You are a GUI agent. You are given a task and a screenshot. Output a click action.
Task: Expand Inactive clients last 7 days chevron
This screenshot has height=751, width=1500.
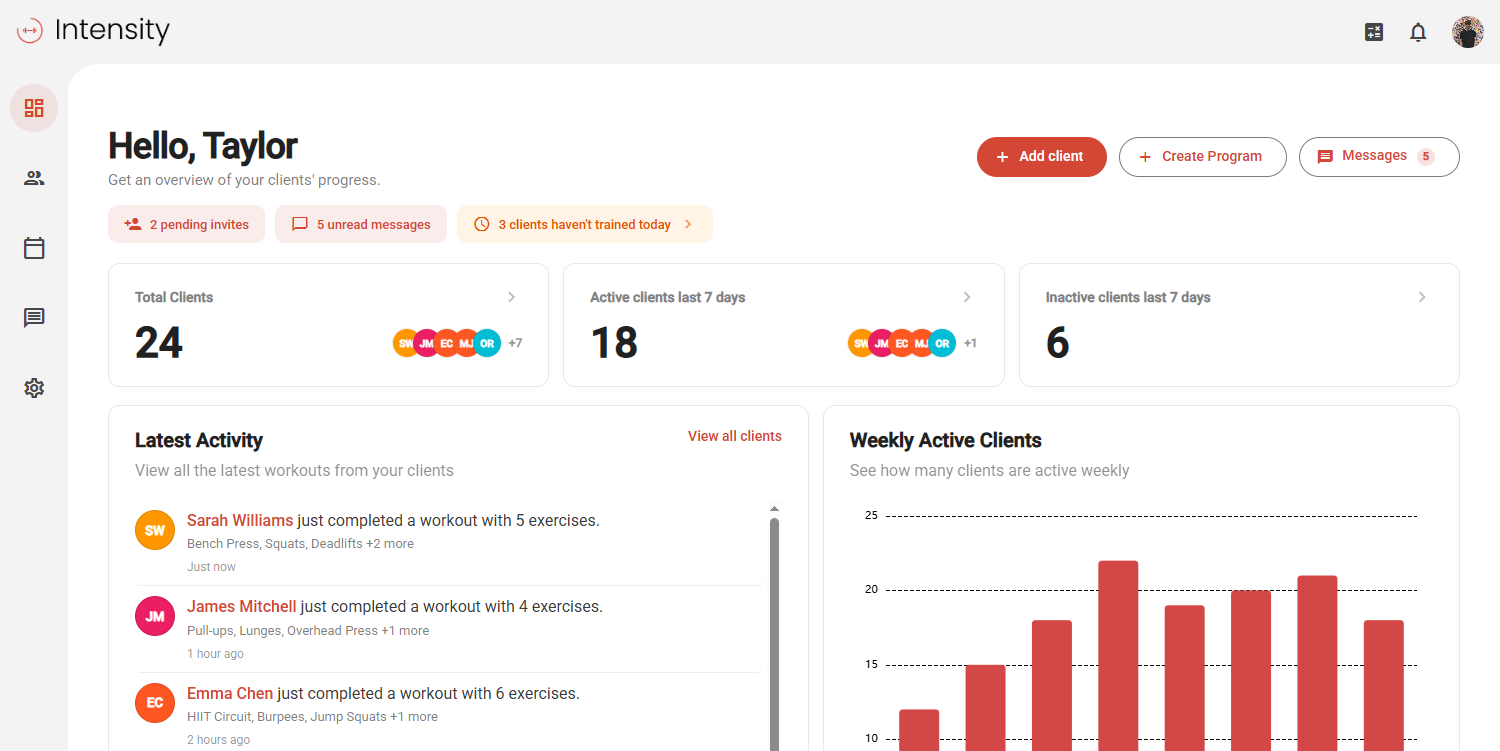coord(1422,297)
